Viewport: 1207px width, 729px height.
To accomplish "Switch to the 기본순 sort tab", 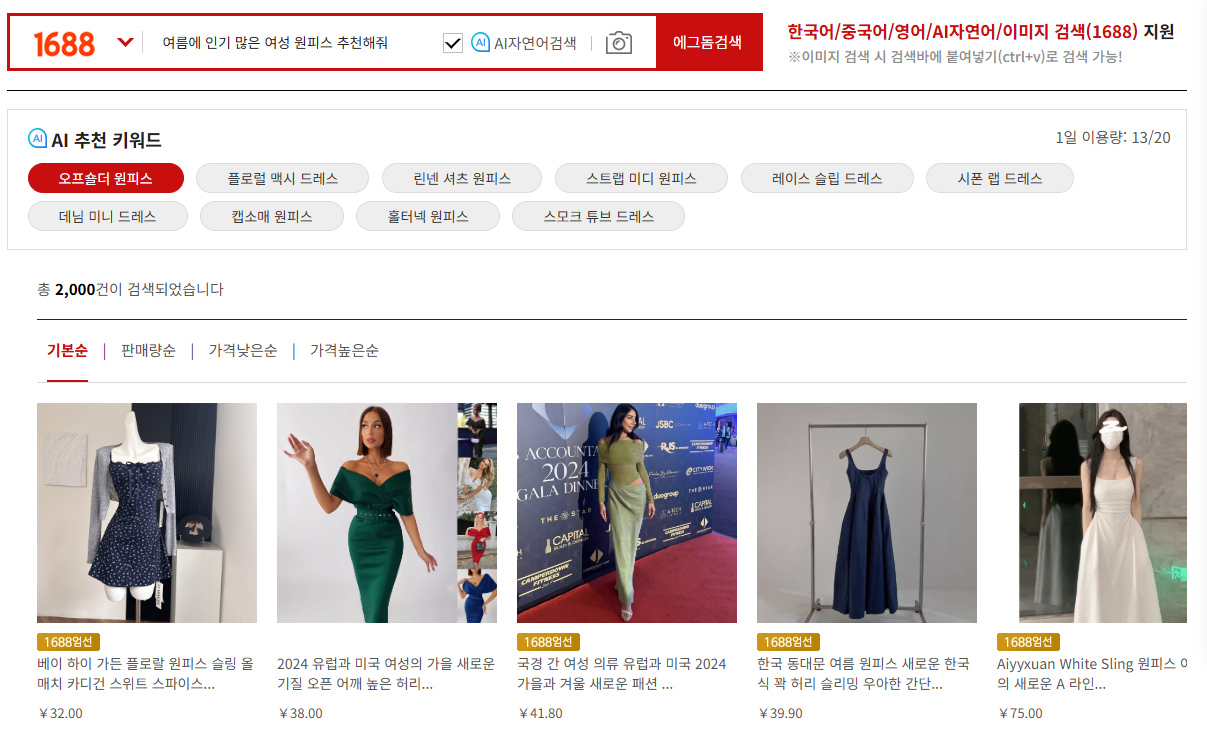I will click(67, 351).
